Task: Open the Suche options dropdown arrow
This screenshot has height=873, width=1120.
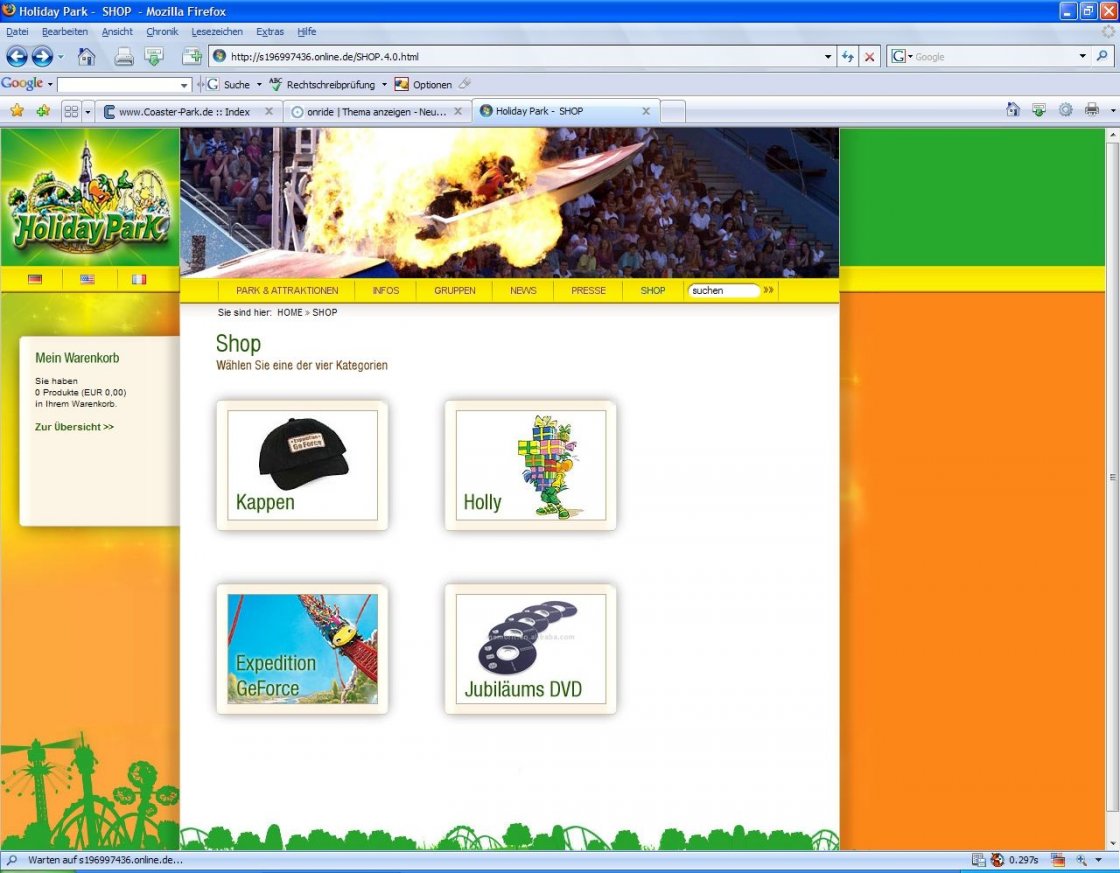Action: coord(259,84)
